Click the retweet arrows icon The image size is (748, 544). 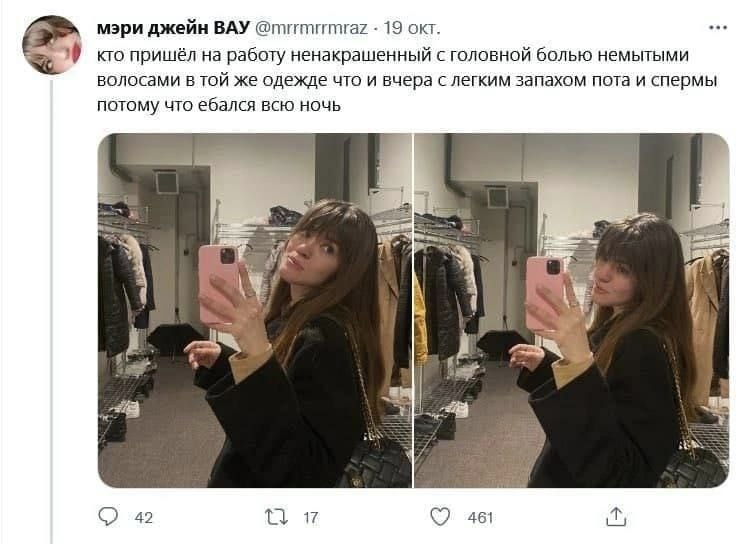coord(277,517)
